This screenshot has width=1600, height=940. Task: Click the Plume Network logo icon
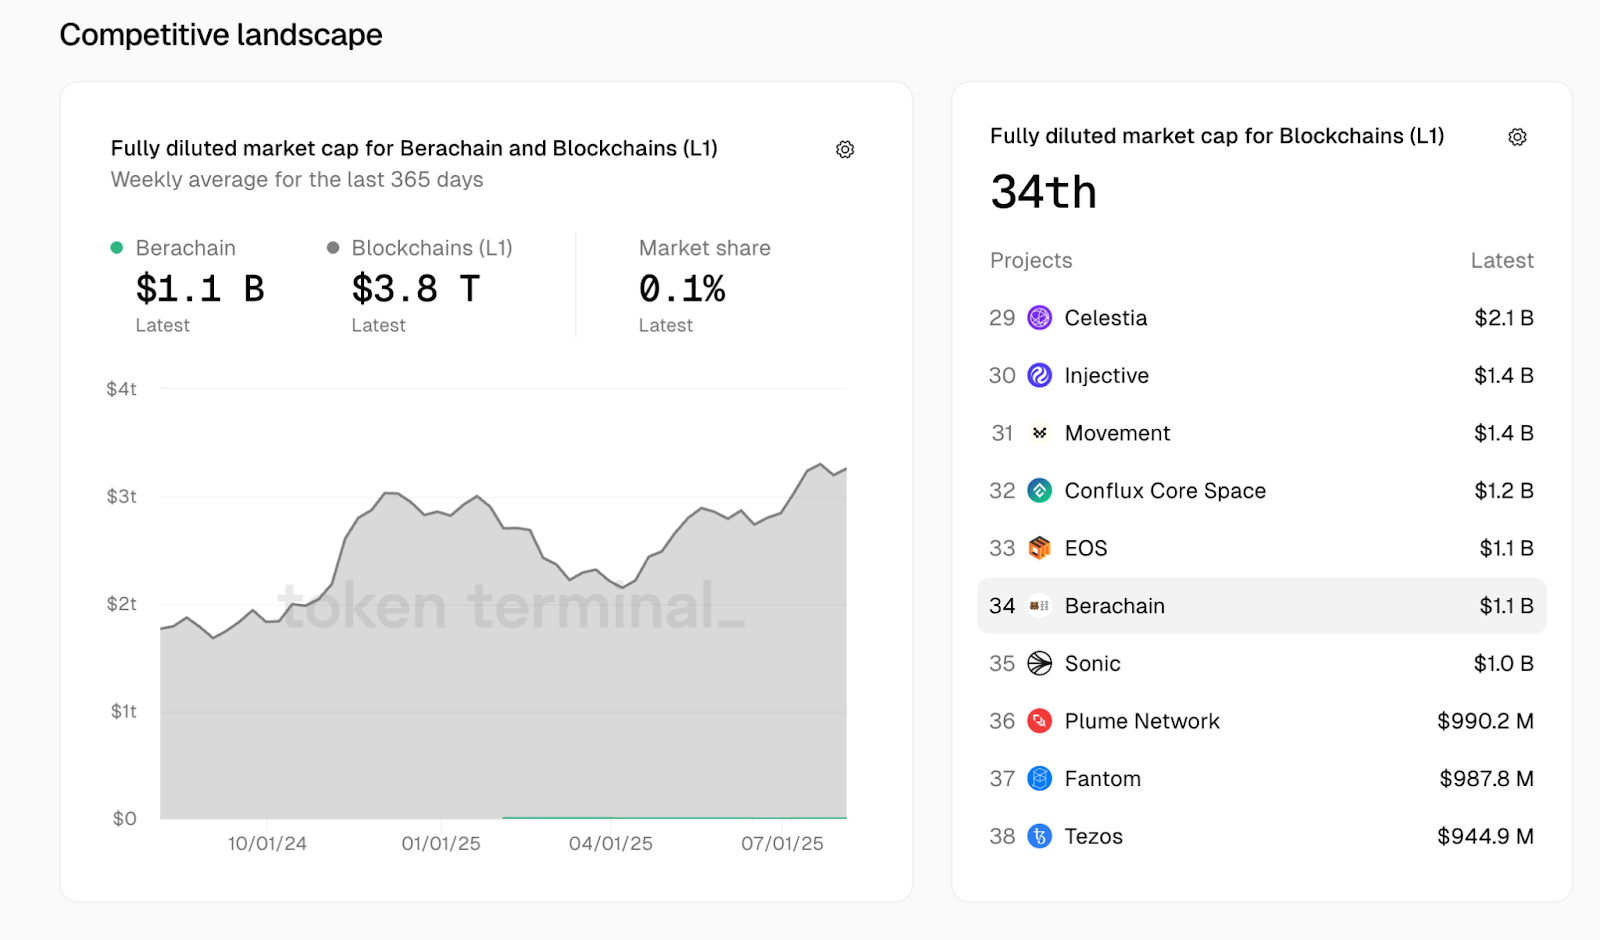tap(1040, 721)
